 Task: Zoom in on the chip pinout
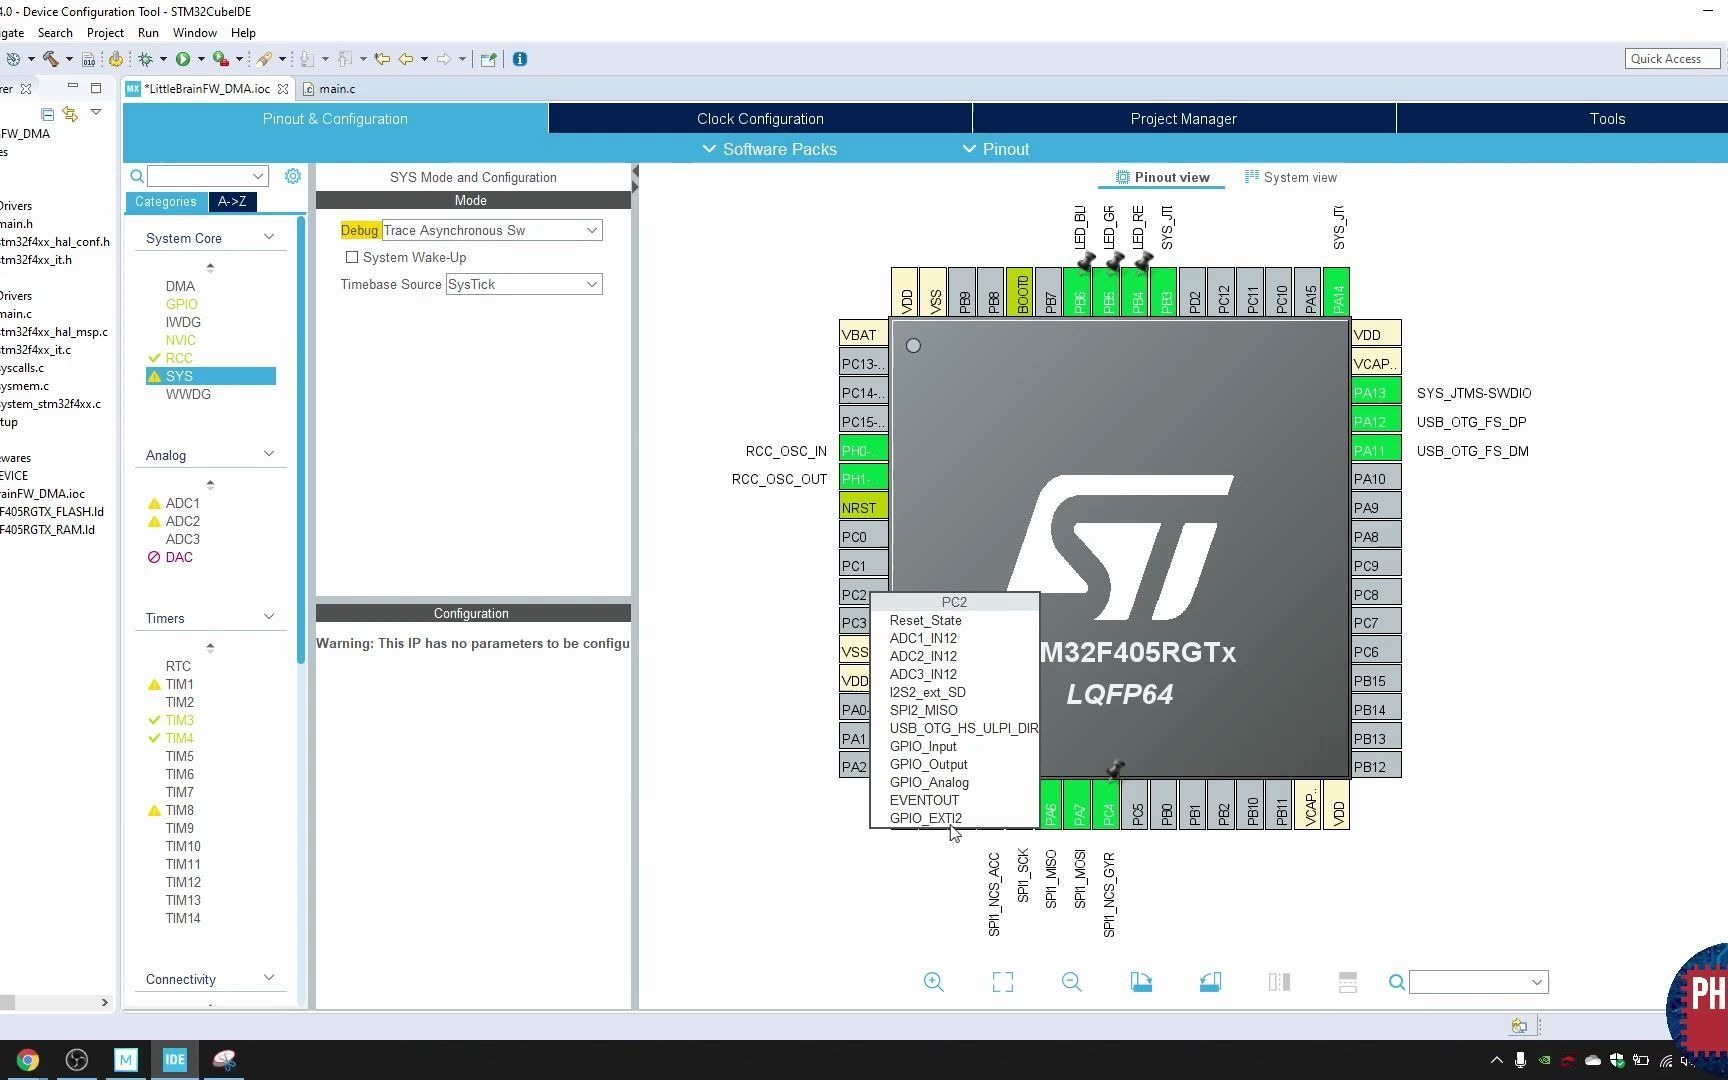[x=933, y=982]
